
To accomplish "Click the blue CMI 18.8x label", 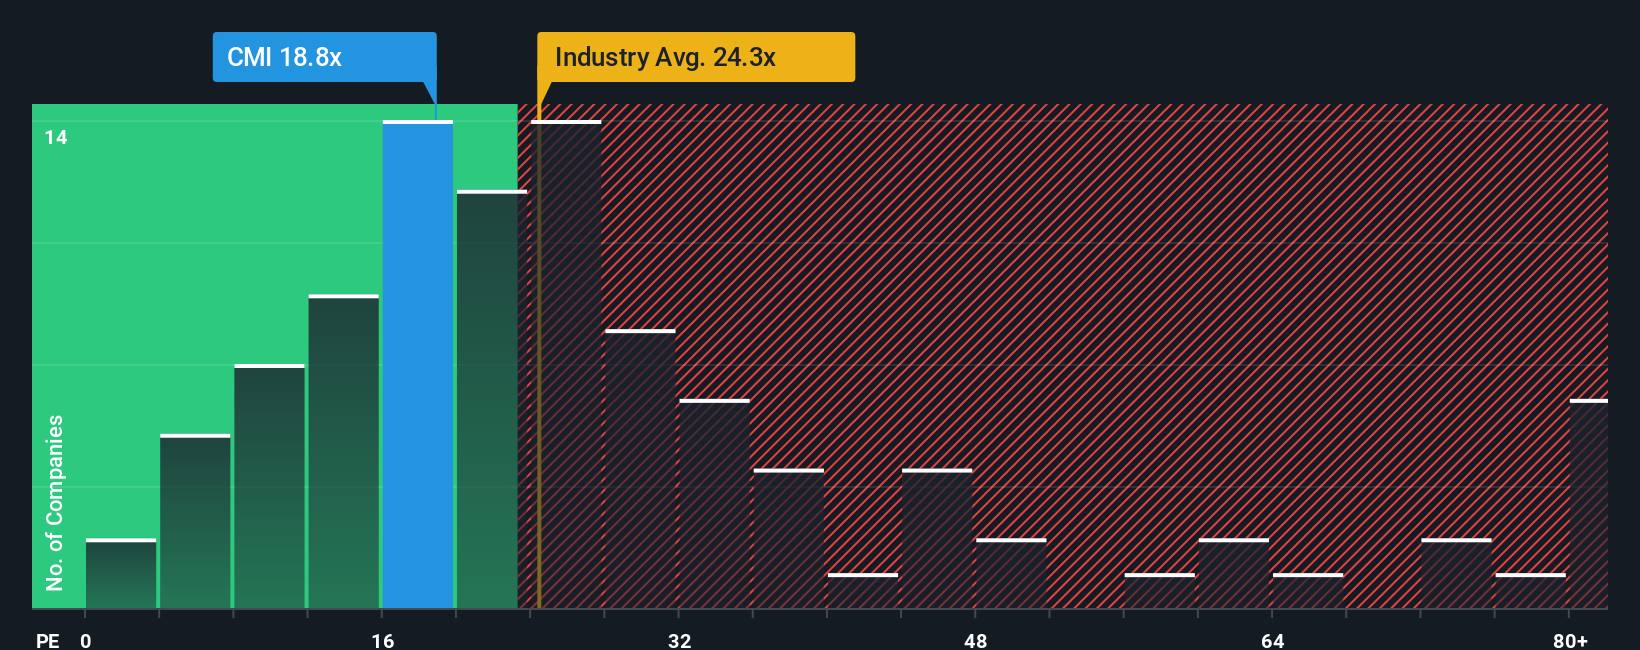I will [x=324, y=57].
